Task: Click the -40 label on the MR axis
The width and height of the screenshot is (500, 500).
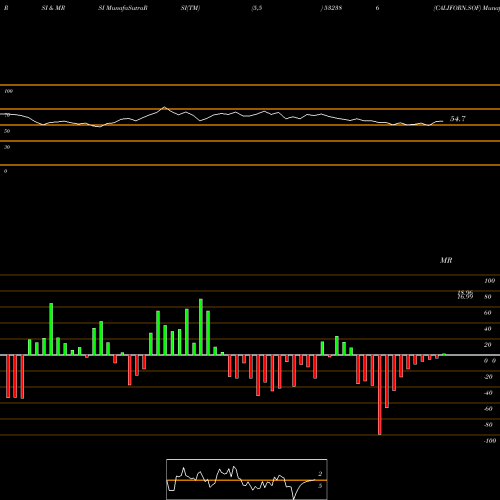Action: (488, 393)
